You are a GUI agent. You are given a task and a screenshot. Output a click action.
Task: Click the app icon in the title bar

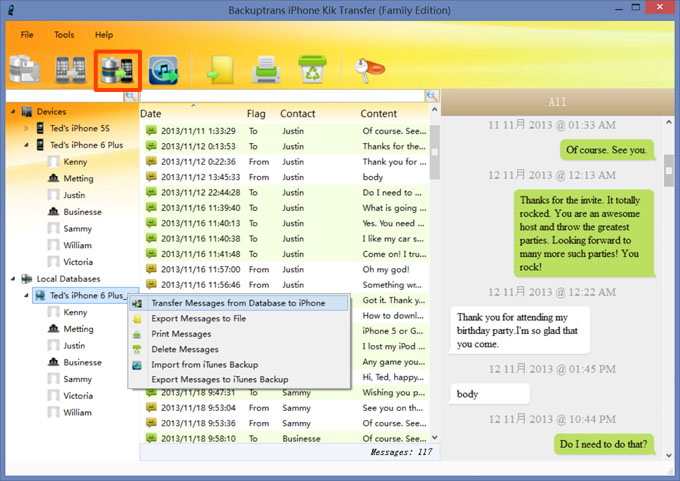tap(11, 10)
